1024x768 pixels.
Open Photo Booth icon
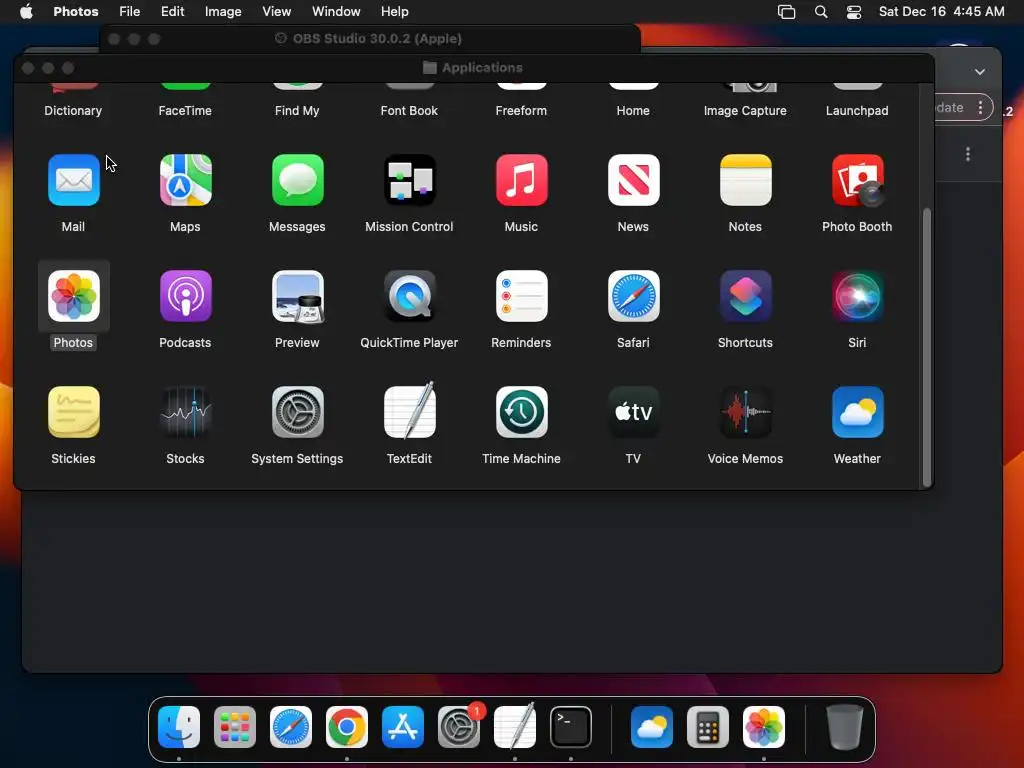click(857, 180)
